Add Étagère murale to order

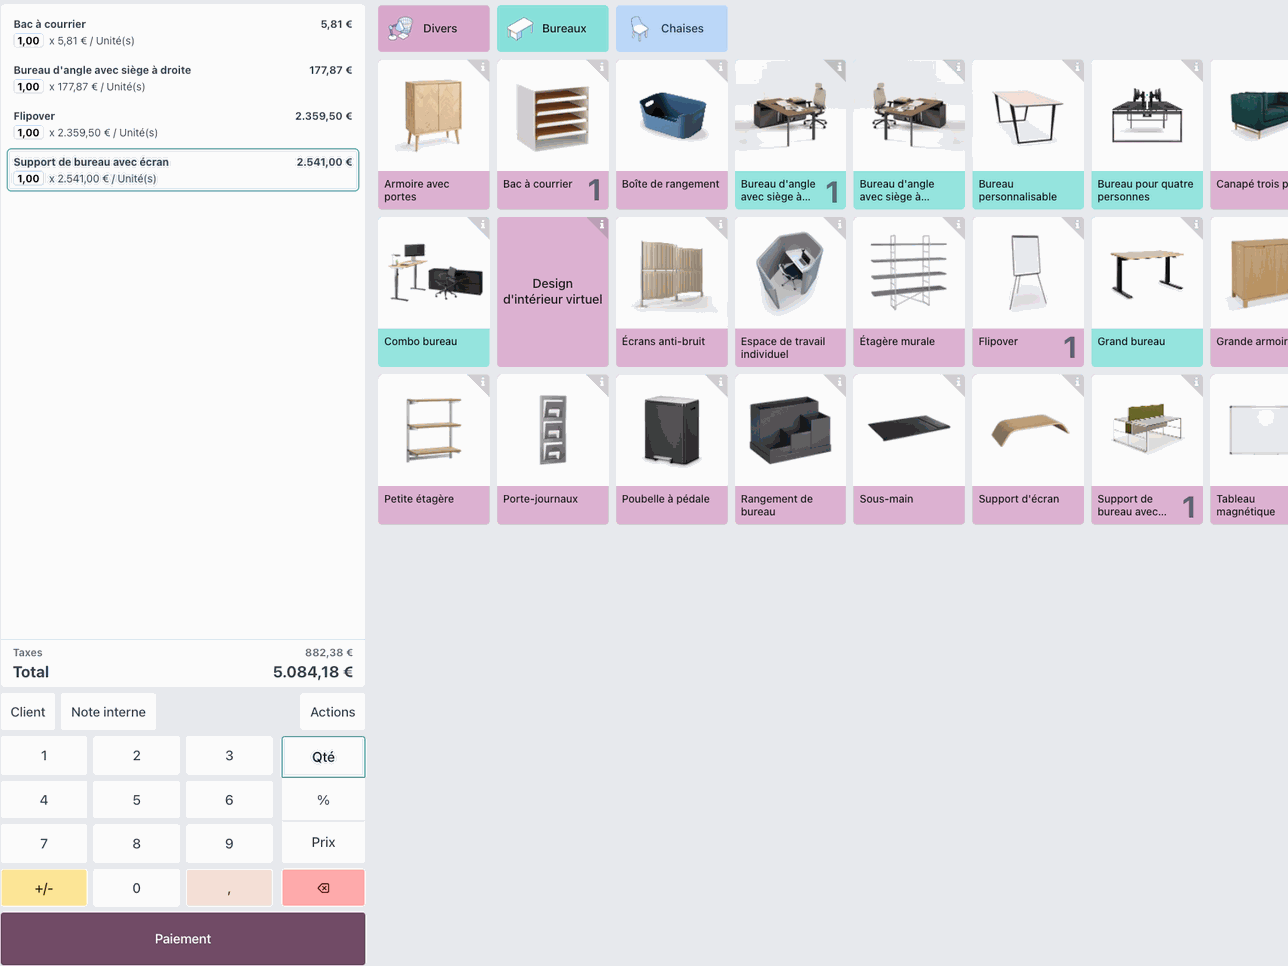909,292
